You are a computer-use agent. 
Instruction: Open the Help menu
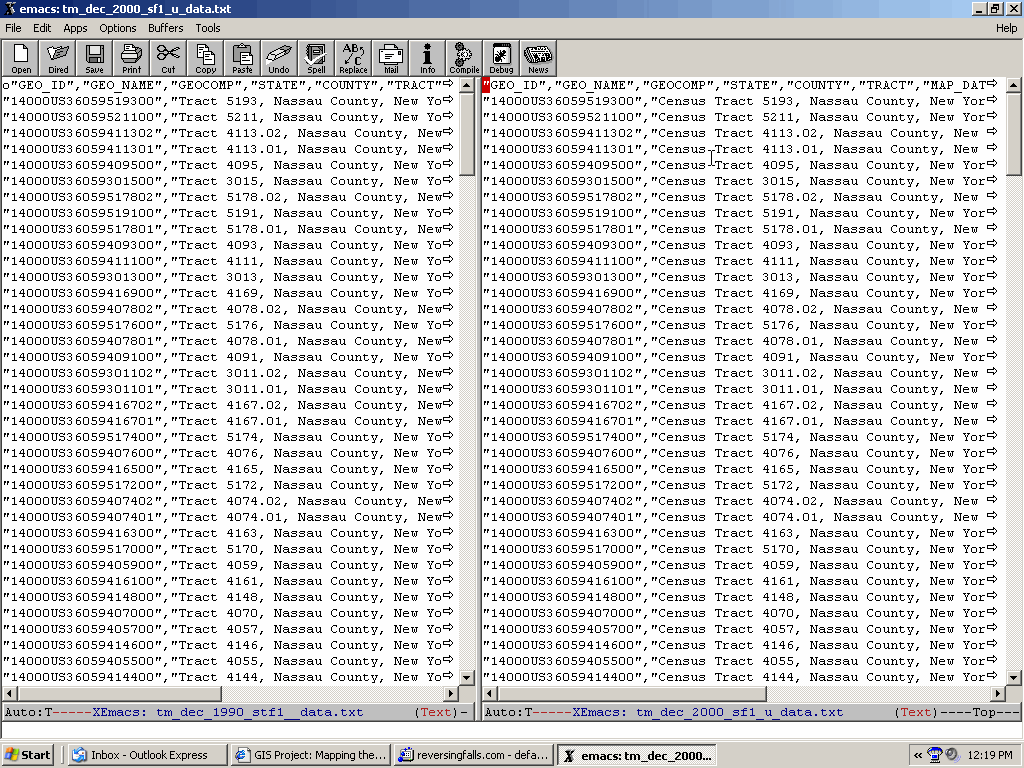[1006, 28]
